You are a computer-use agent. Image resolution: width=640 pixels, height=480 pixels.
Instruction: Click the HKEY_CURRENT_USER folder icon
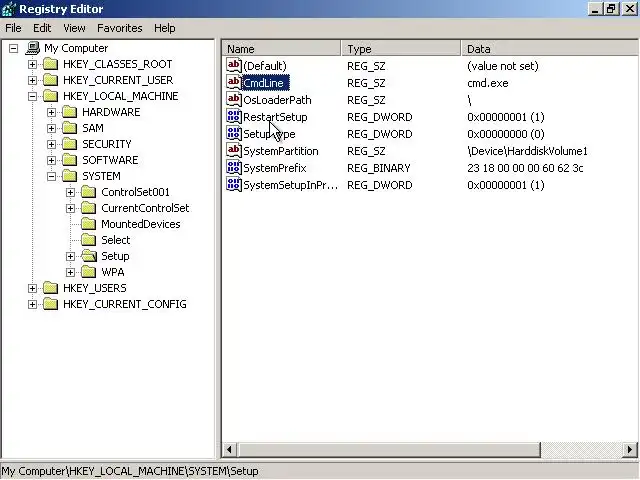51,80
